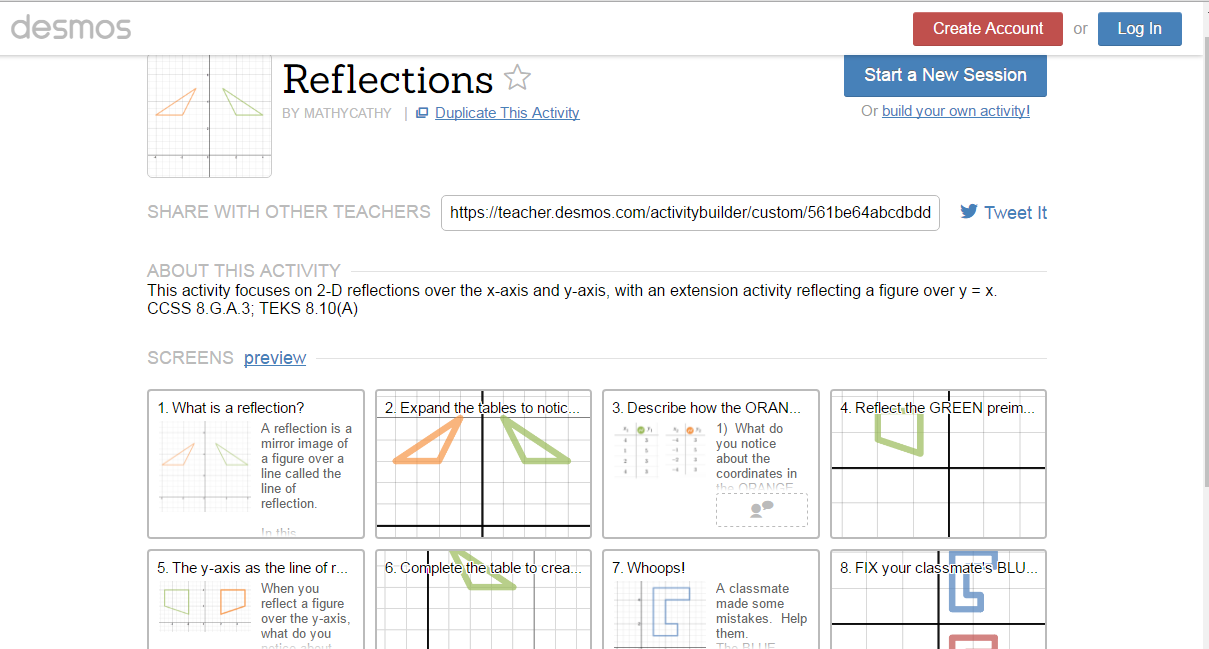This screenshot has width=1209, height=649.
Task: Start a New Session for the activity
Action: [944, 75]
